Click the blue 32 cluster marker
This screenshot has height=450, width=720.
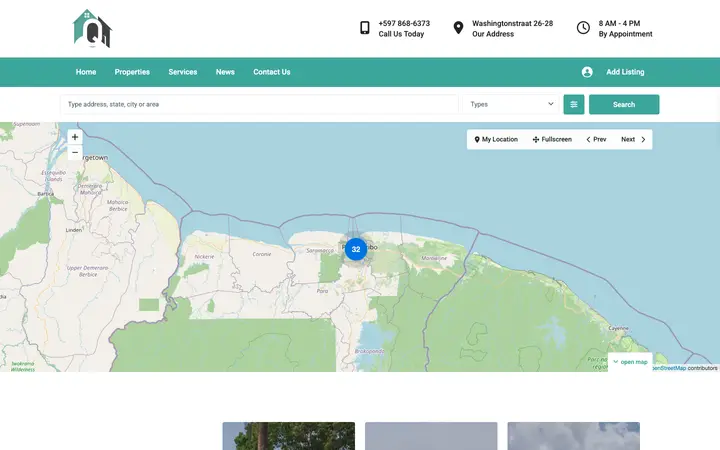coord(356,249)
